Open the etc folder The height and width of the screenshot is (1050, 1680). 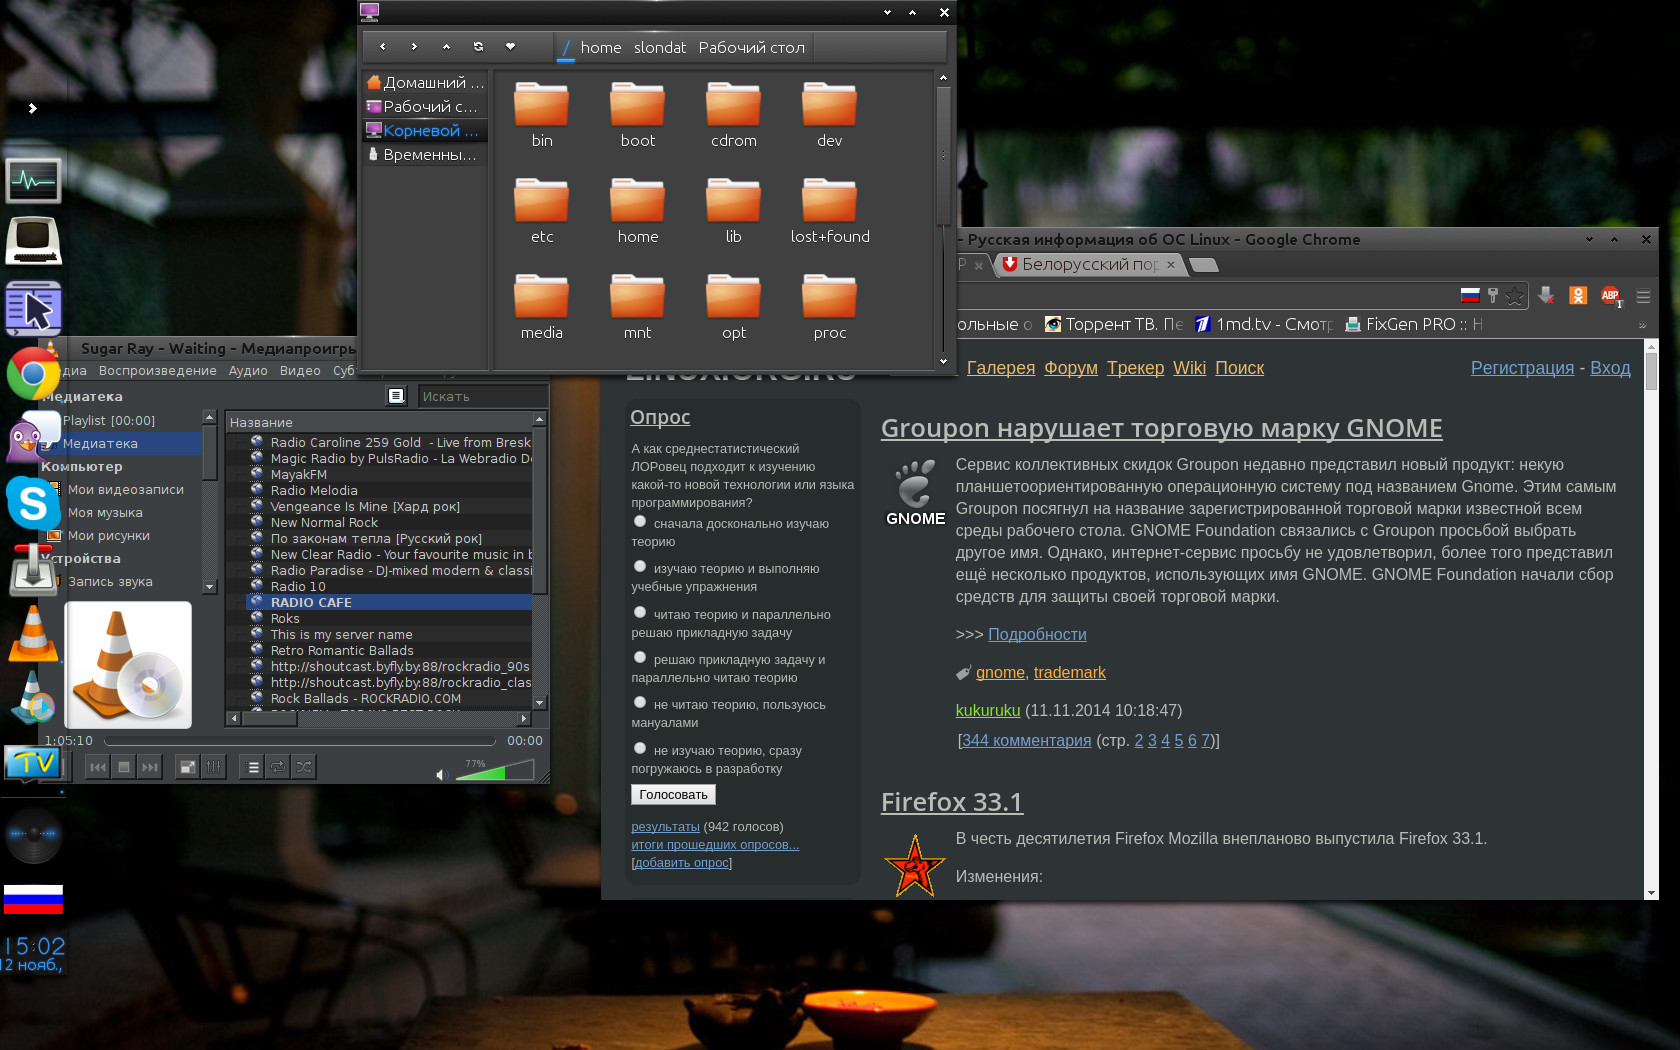(542, 211)
